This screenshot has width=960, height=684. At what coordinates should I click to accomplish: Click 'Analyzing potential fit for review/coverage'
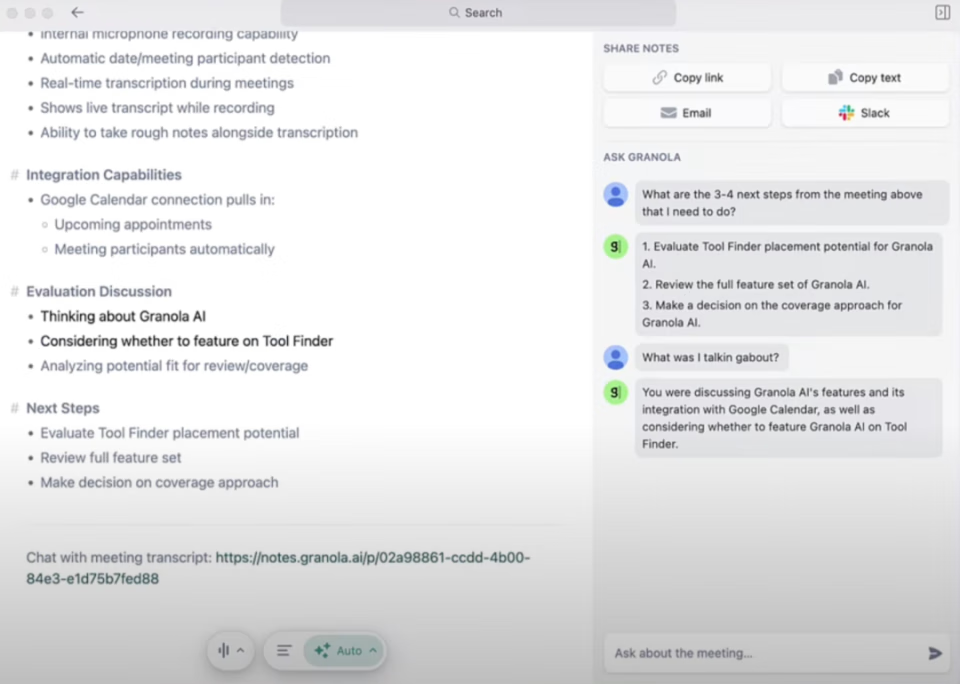point(174,366)
